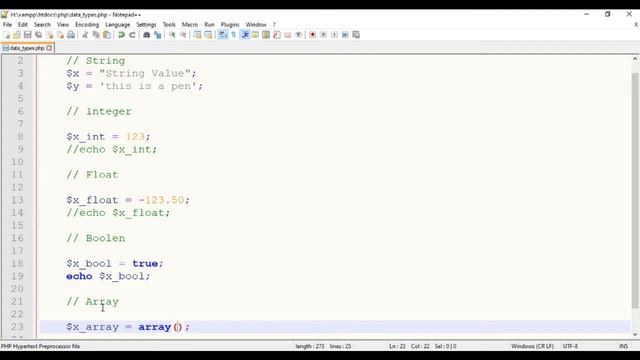Click the Print toolbar icon

pyautogui.click(x=71, y=35)
